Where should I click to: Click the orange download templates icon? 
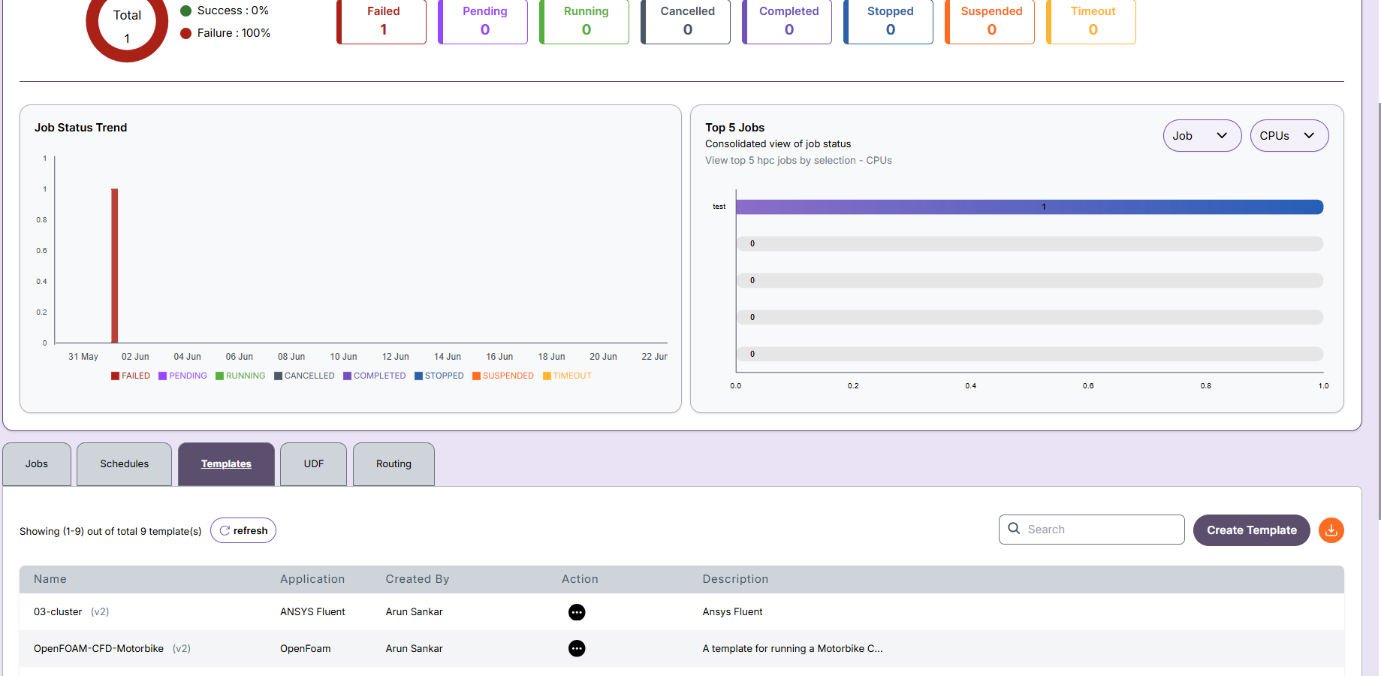coord(1331,530)
